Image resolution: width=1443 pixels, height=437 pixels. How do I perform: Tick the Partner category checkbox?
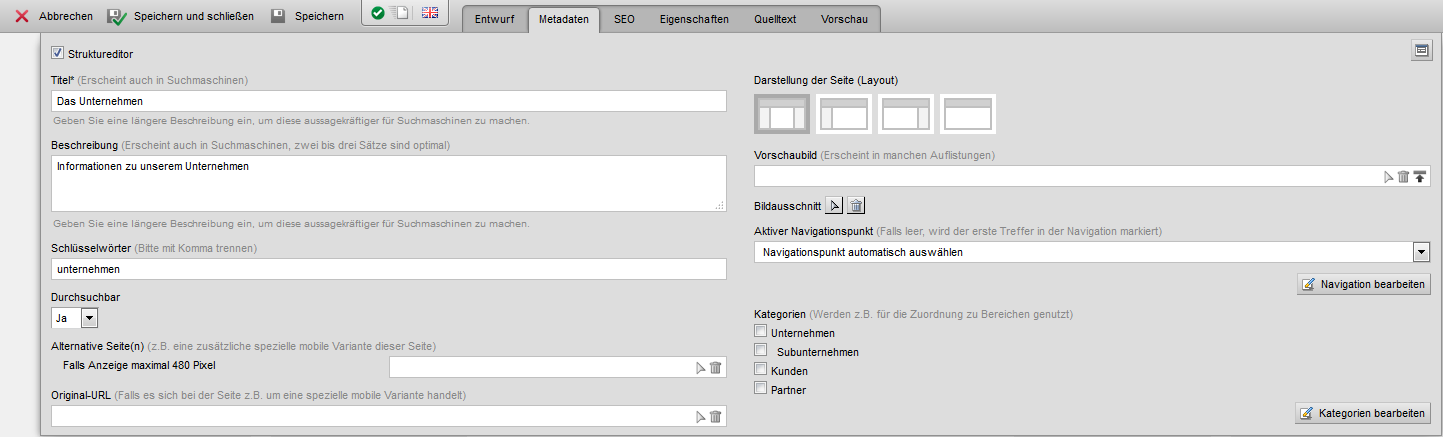point(761,388)
